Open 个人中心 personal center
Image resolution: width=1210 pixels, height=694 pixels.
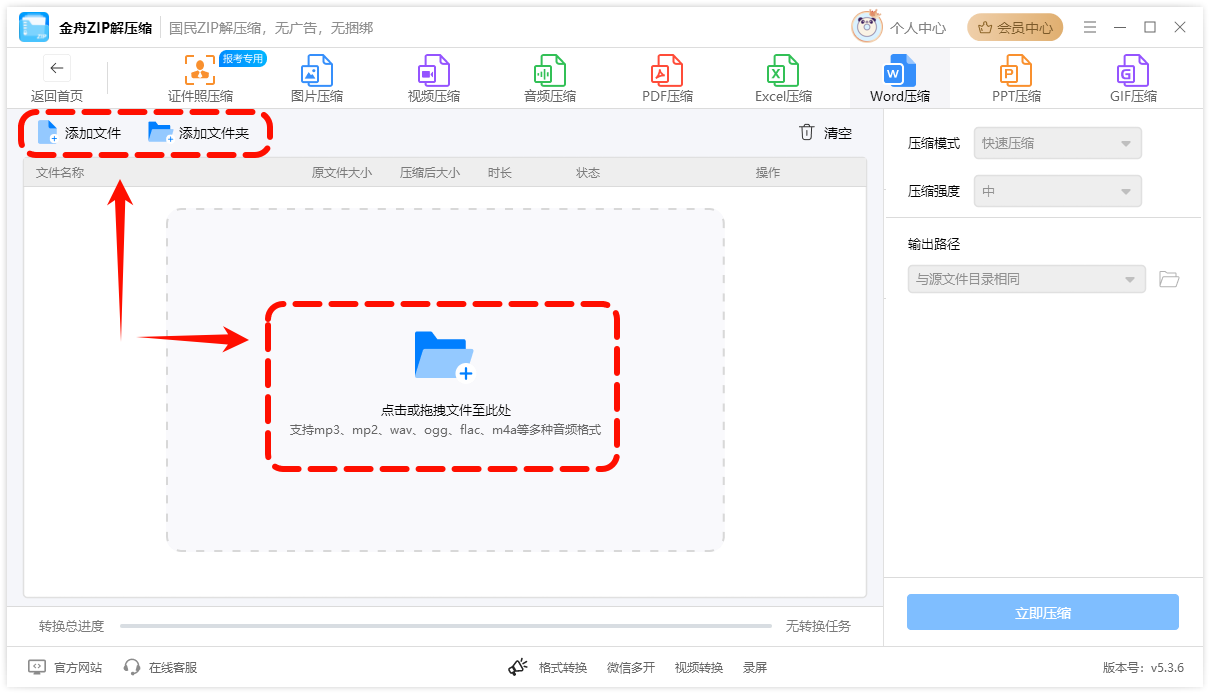pos(918,28)
